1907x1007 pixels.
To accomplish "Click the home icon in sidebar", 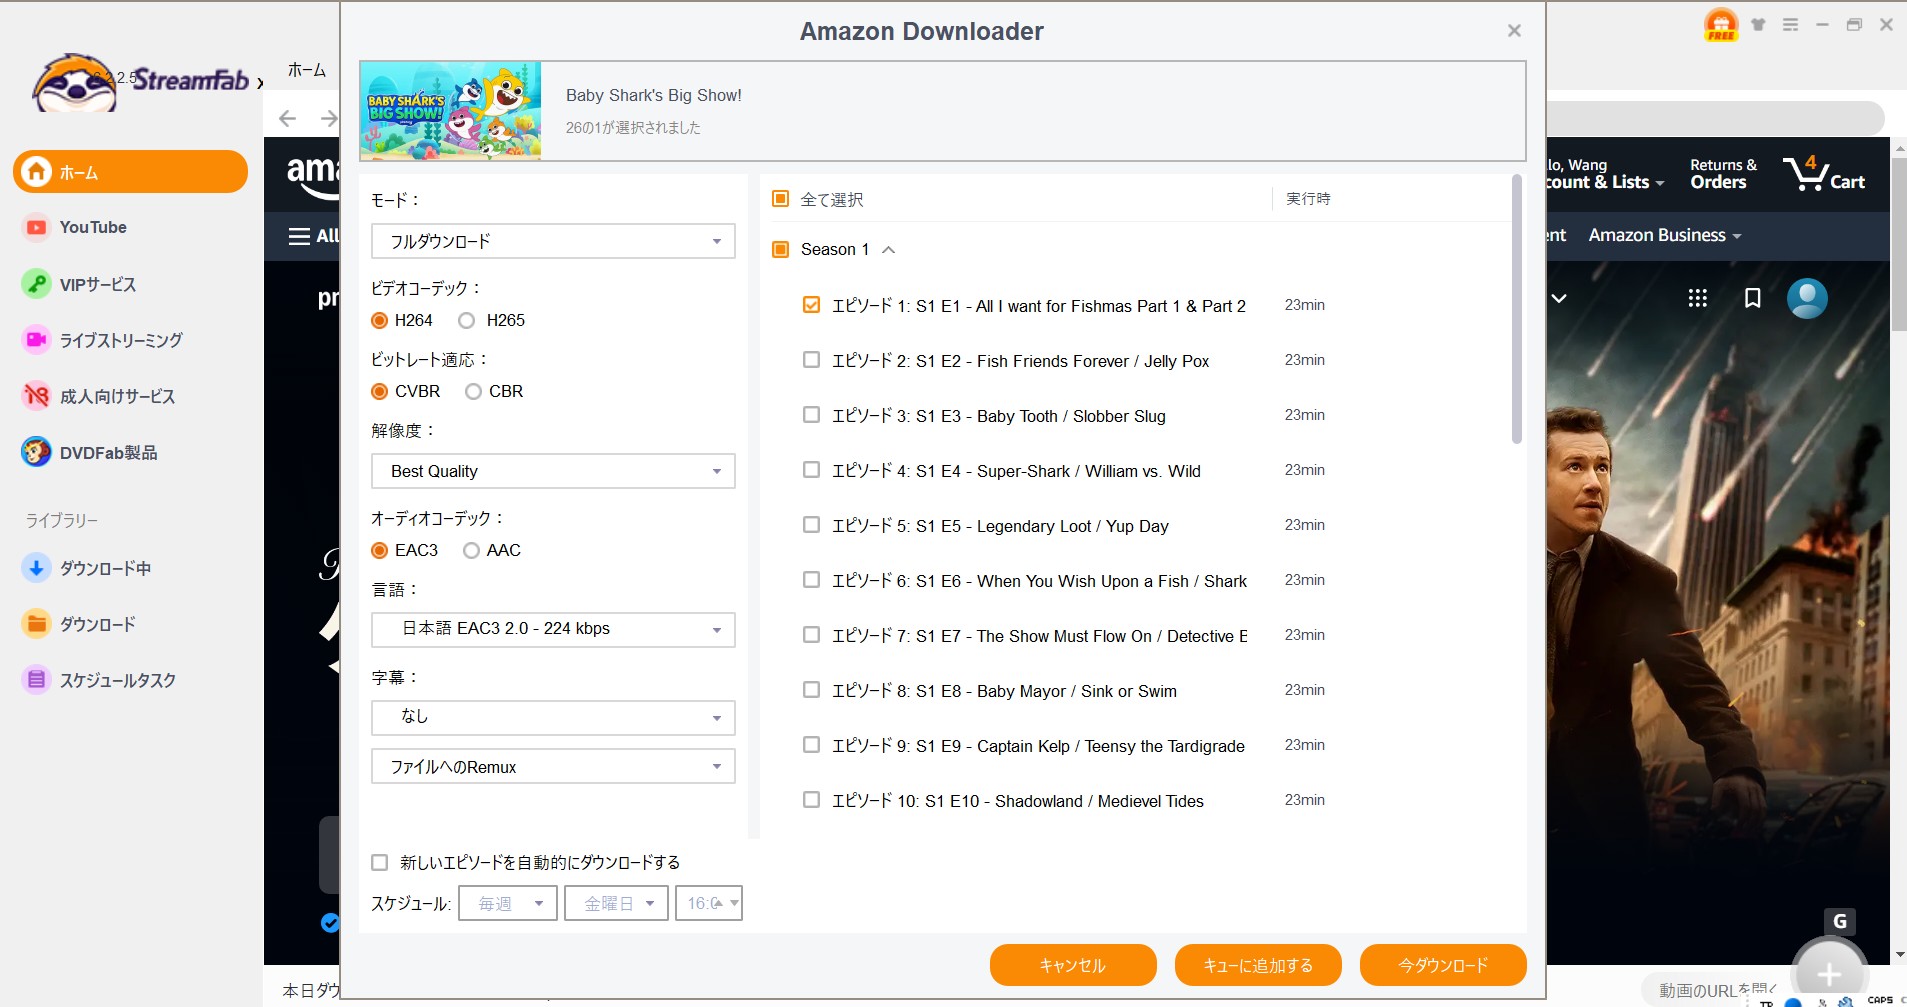I will point(37,172).
